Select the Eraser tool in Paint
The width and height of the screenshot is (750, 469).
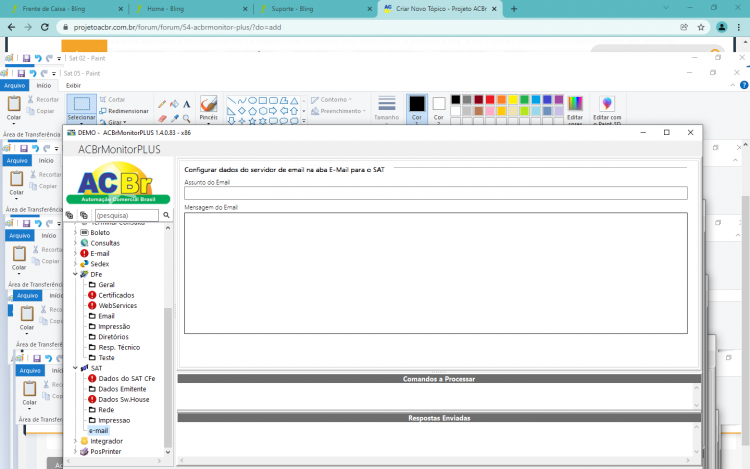pyautogui.click(x=162, y=118)
